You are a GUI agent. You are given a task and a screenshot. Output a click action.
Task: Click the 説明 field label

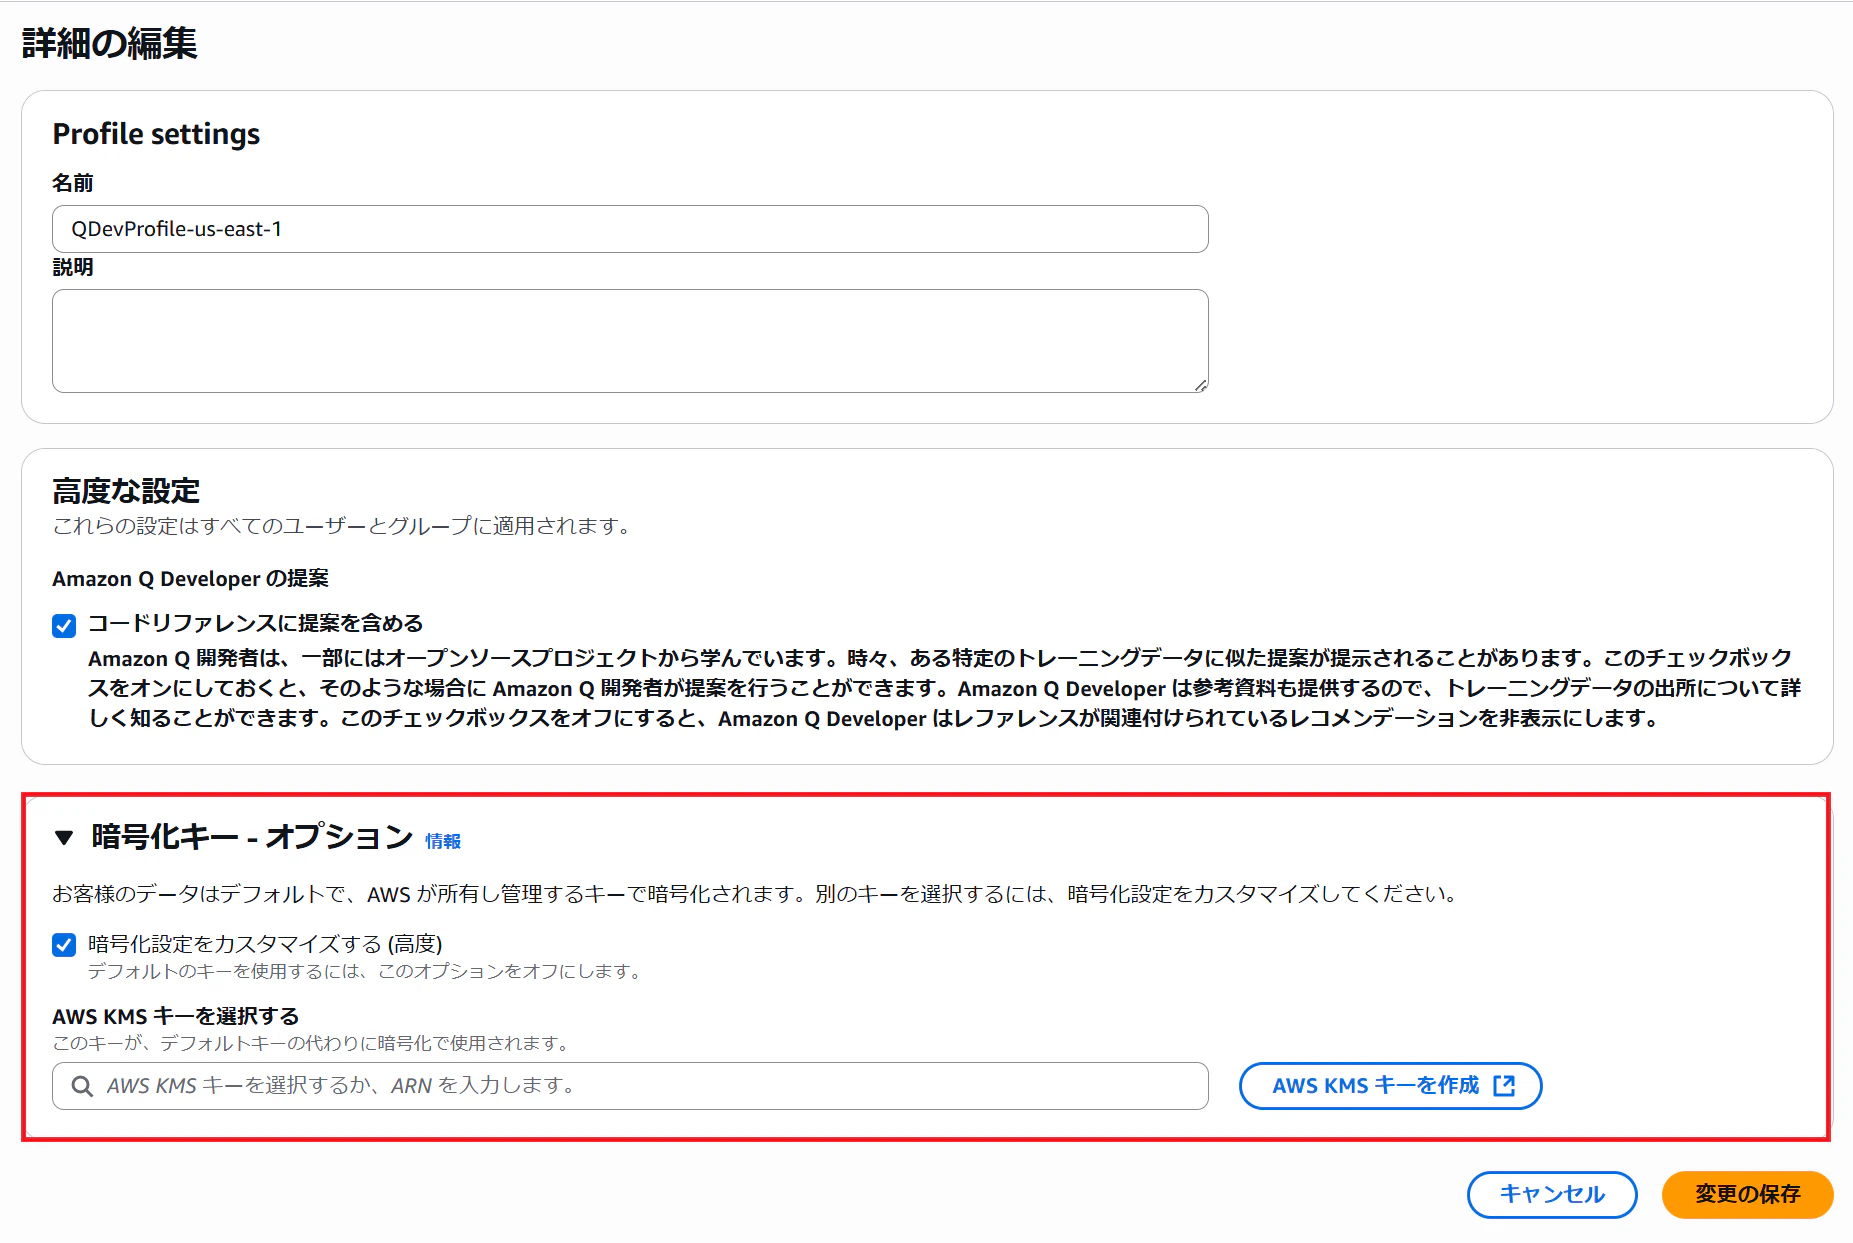coord(73,267)
